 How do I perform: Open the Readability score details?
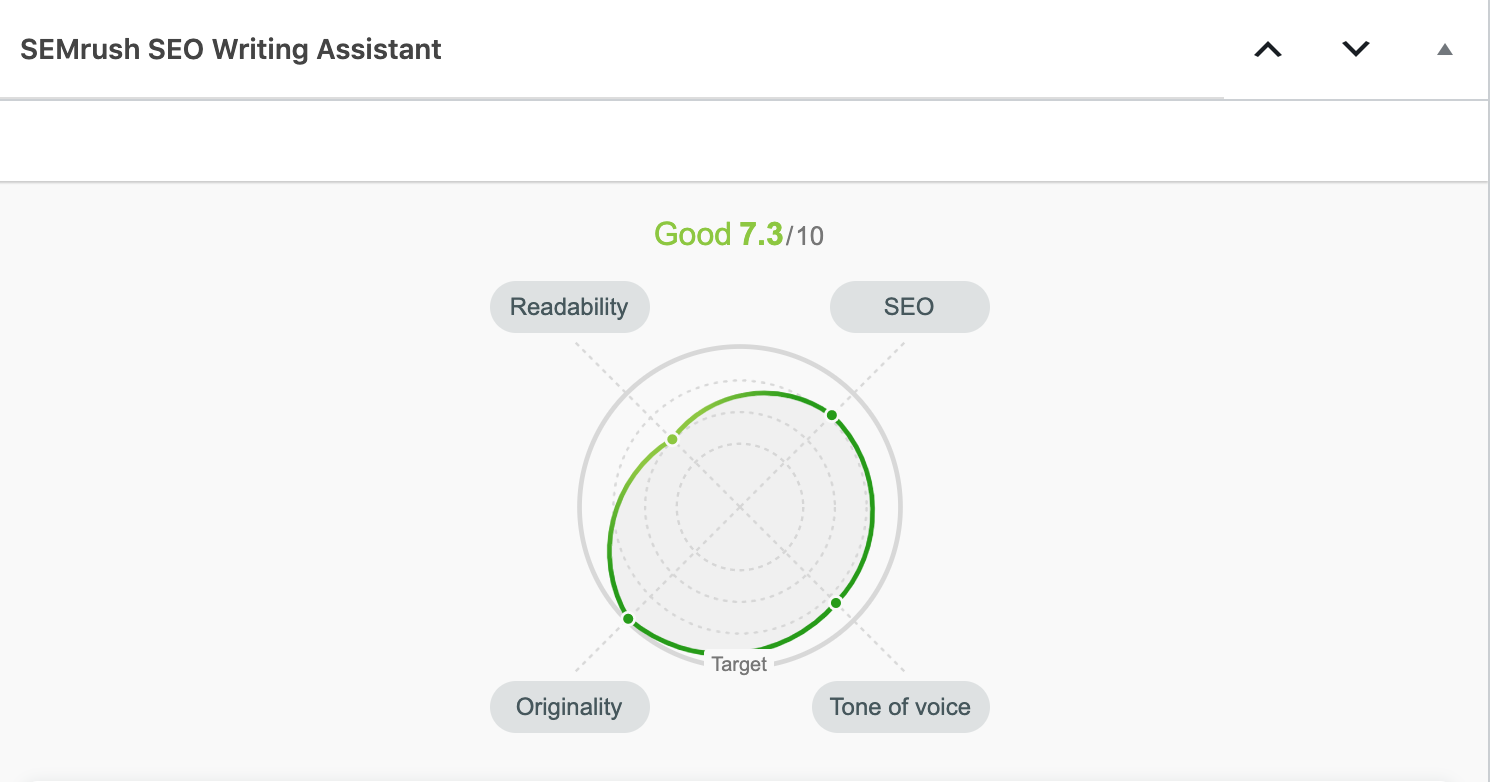coord(569,307)
